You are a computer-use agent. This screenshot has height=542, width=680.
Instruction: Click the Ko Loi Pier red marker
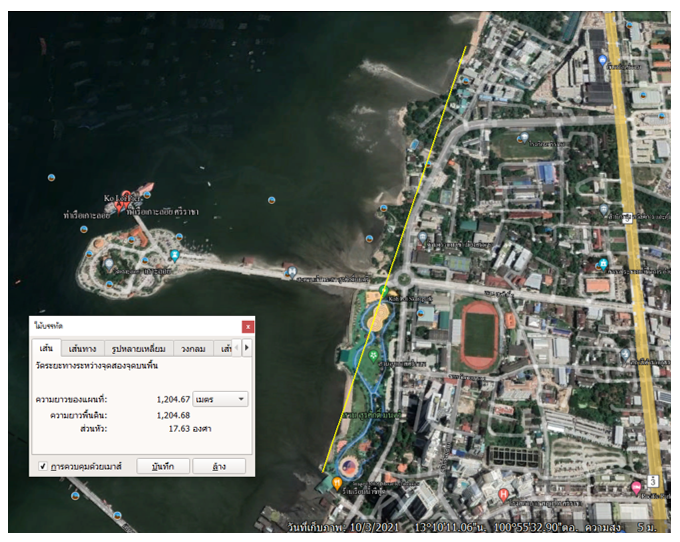tap(147, 188)
